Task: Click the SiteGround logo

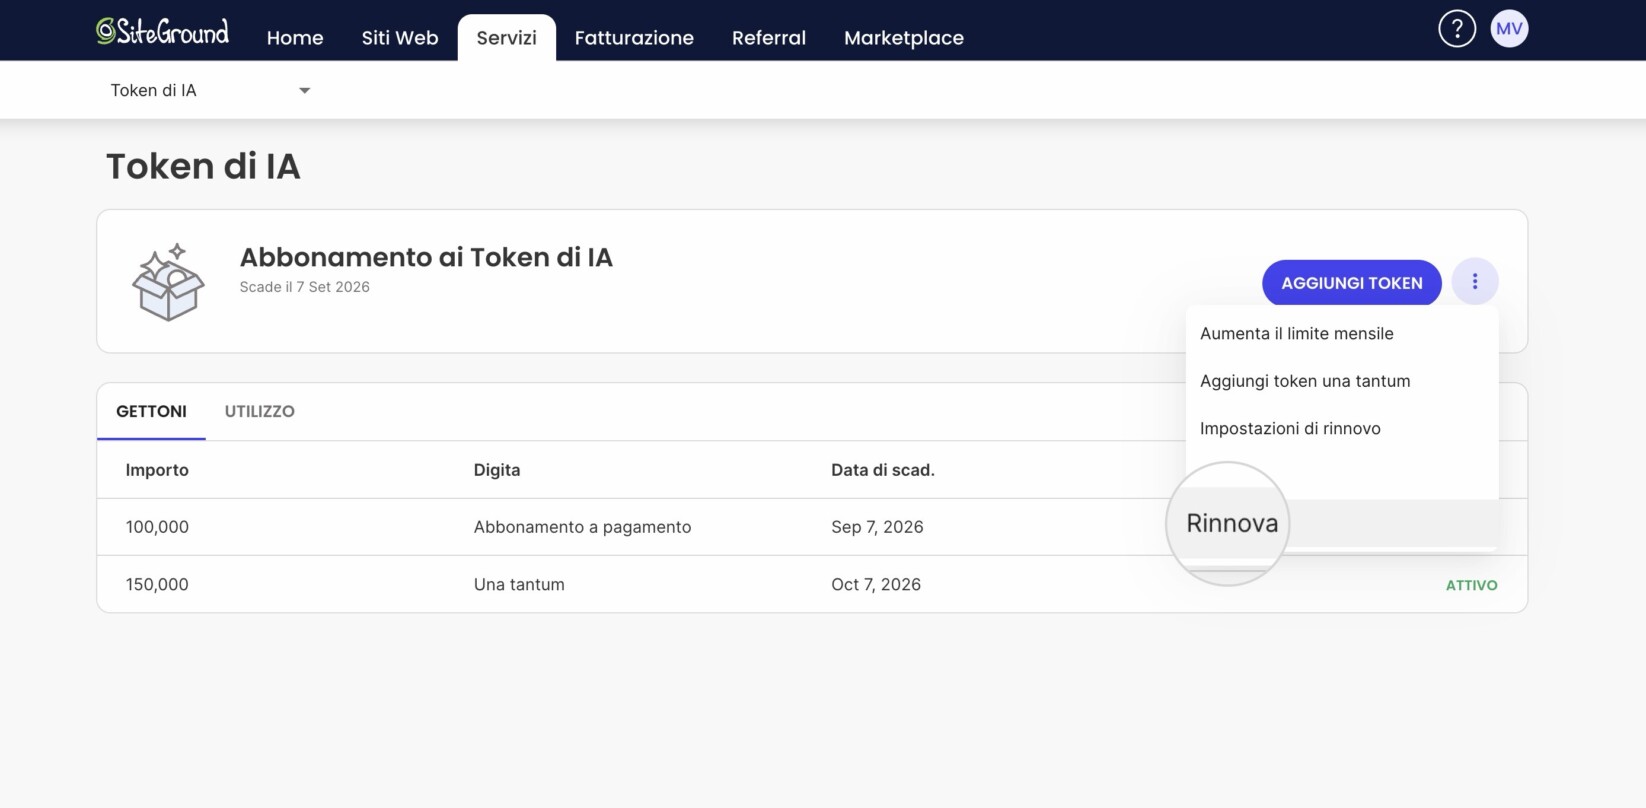Action: click(x=162, y=31)
